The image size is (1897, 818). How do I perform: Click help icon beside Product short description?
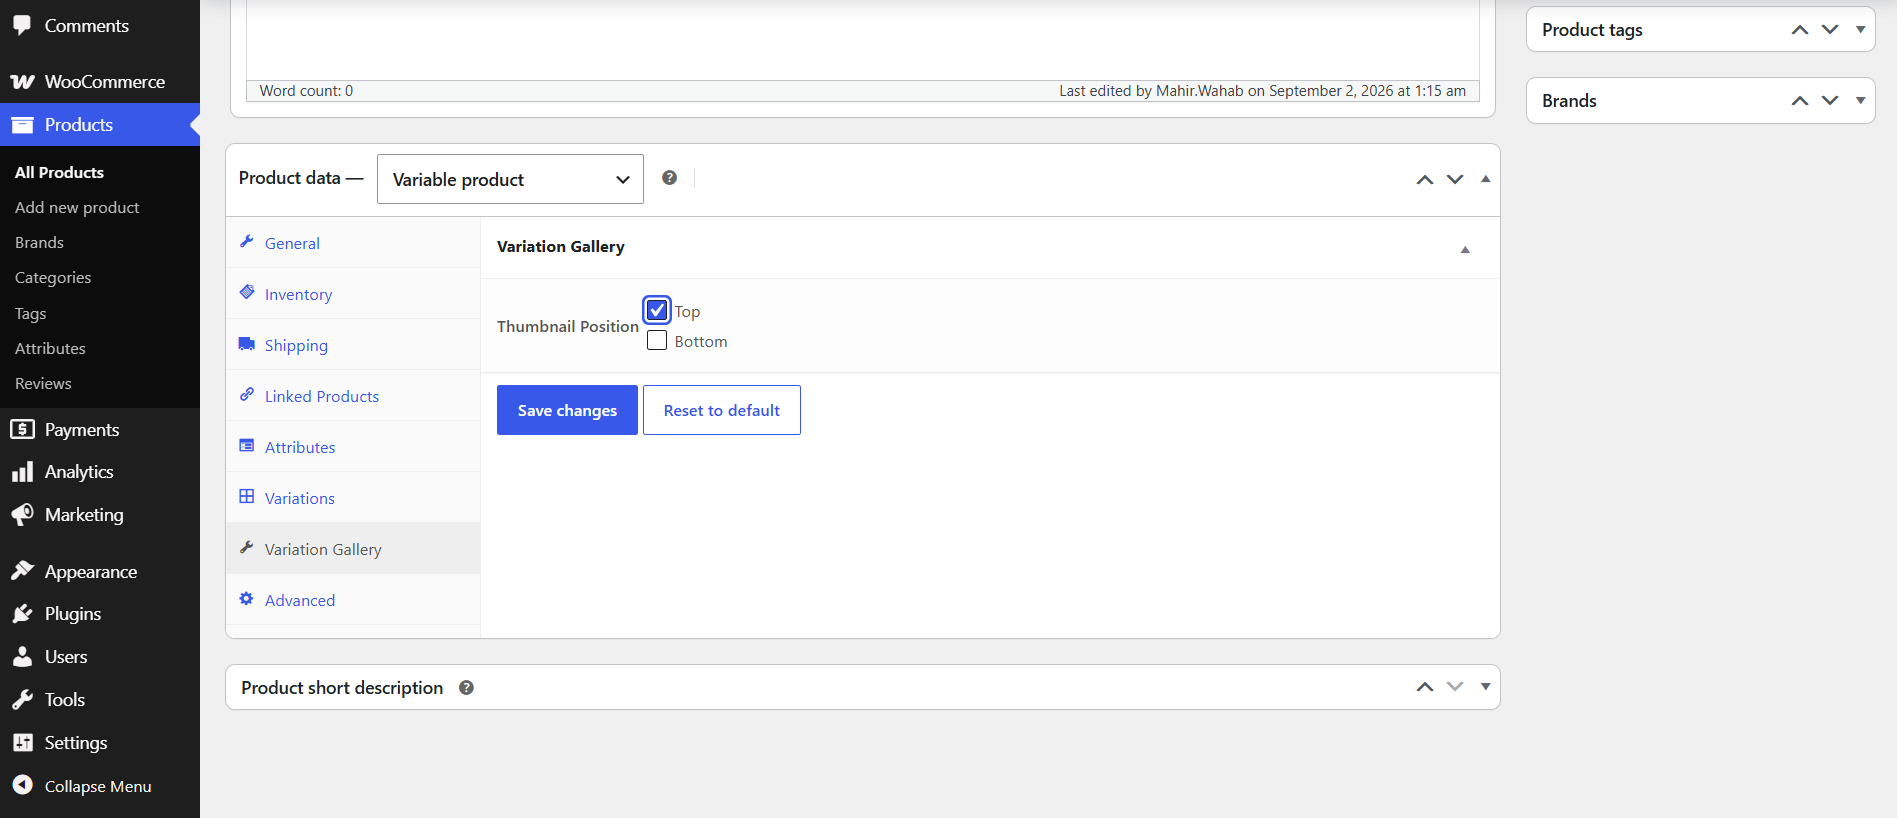[466, 688]
